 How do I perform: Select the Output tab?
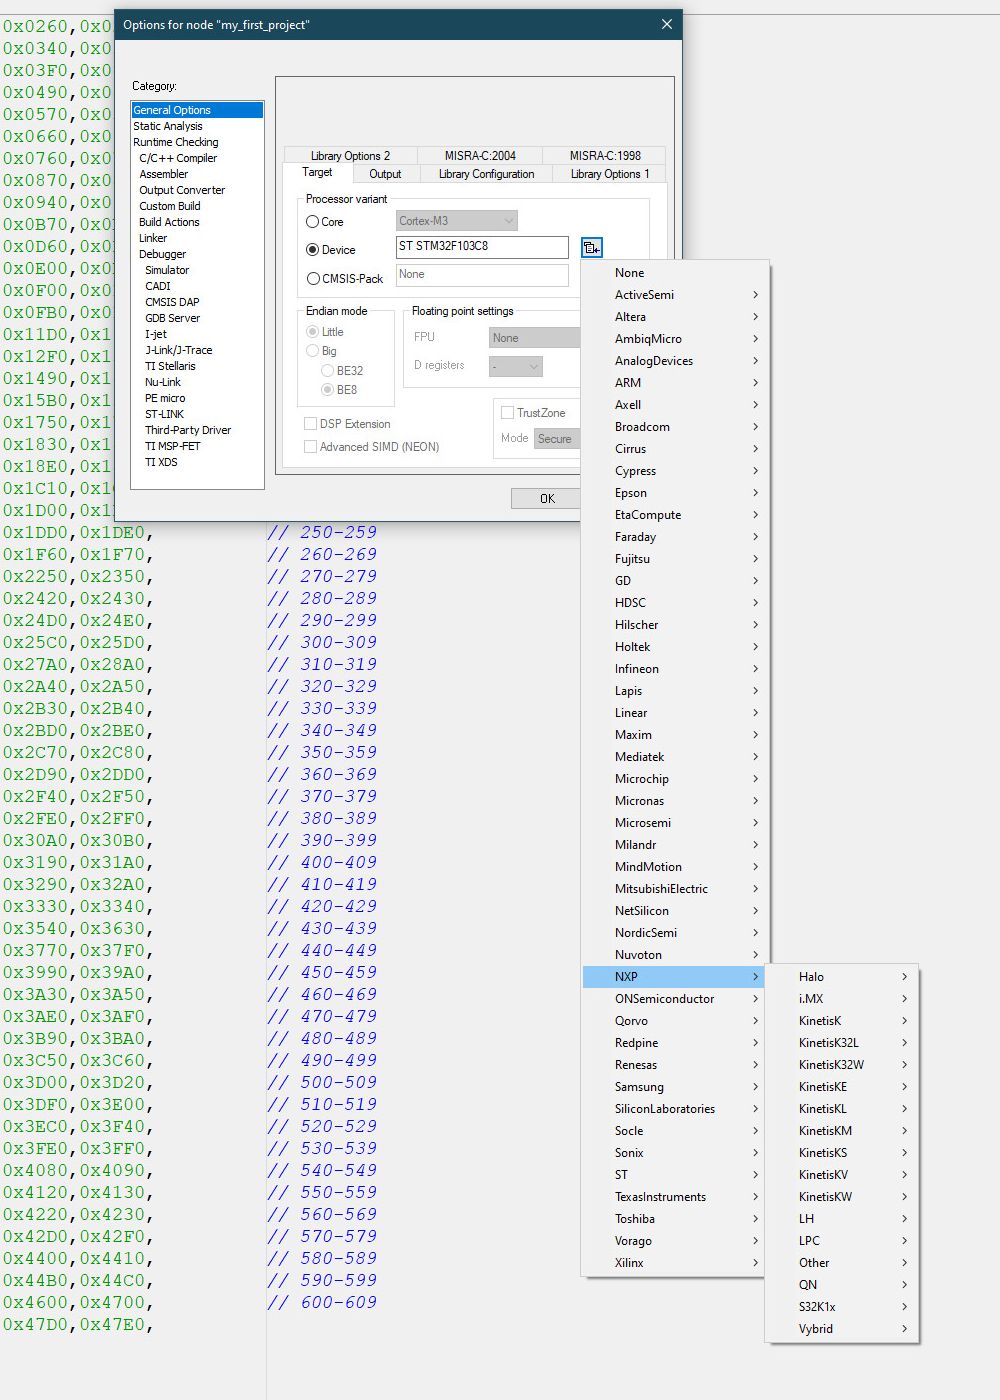[385, 174]
